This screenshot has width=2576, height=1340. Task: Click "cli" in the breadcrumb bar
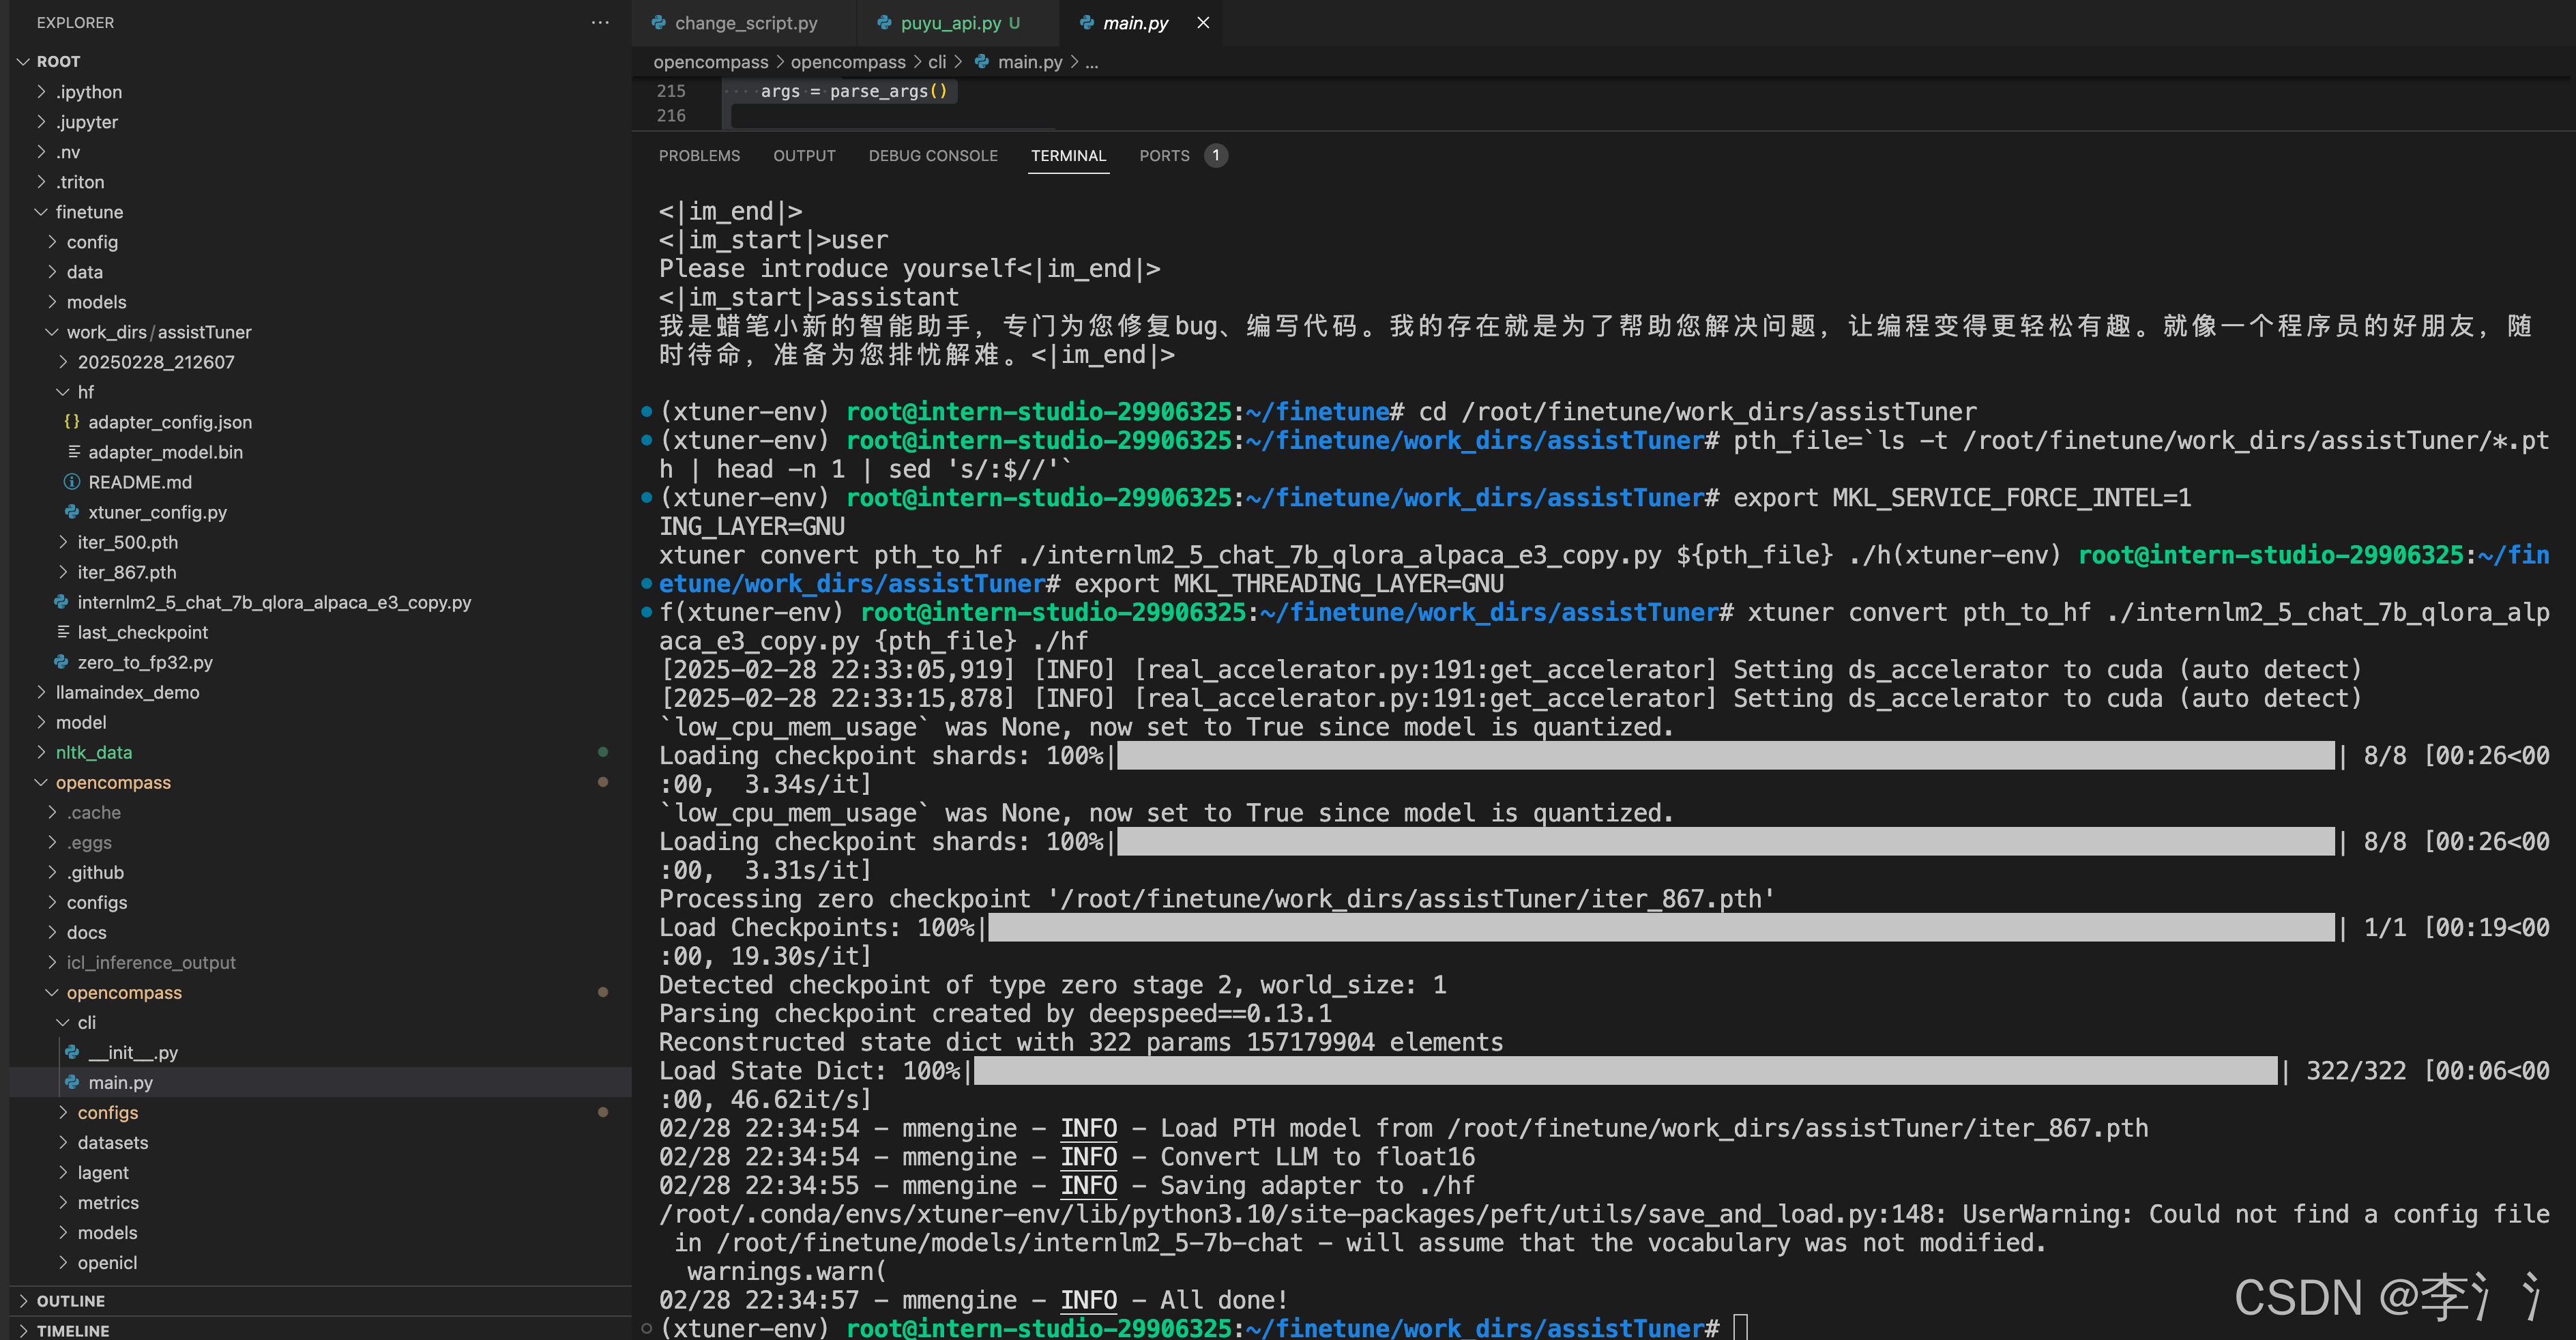coord(937,61)
